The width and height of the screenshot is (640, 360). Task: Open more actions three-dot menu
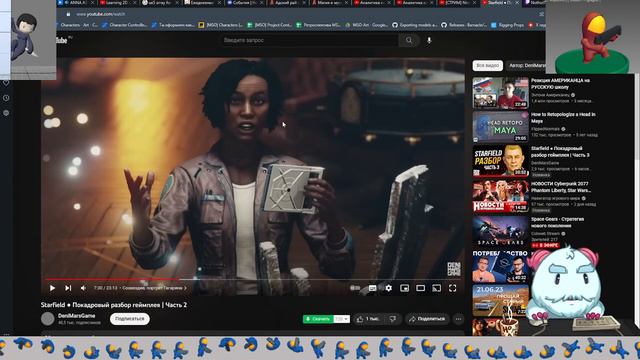pyautogui.click(x=458, y=319)
